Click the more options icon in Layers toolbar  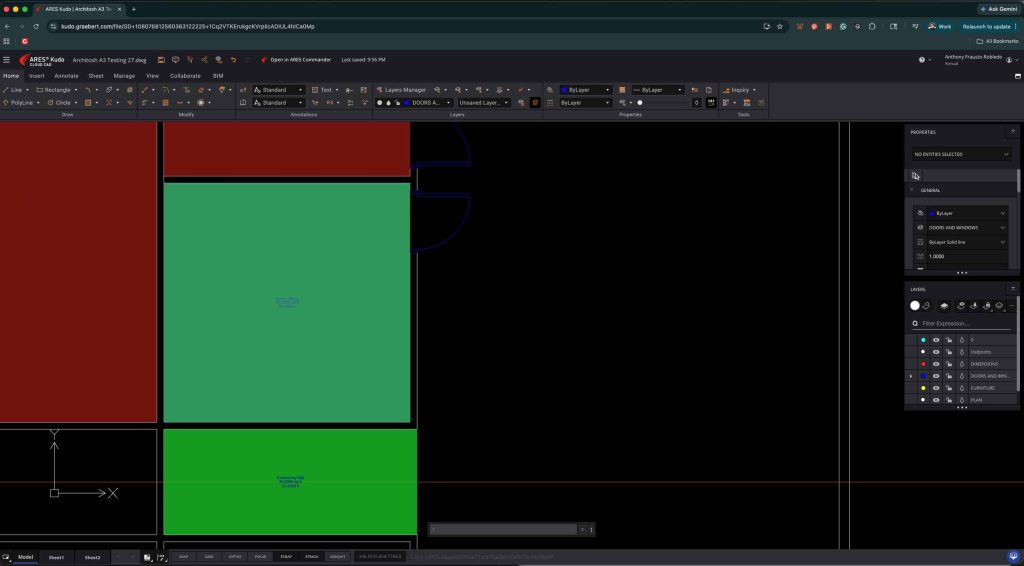[1012, 306]
